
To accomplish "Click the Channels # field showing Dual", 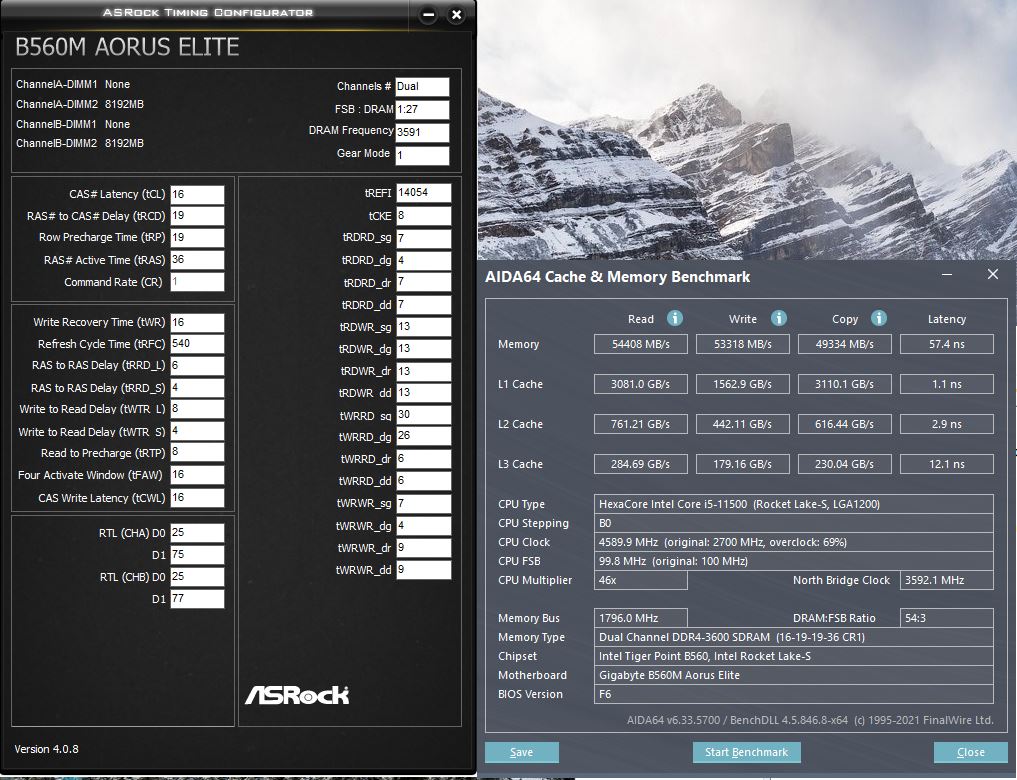I will point(422,87).
